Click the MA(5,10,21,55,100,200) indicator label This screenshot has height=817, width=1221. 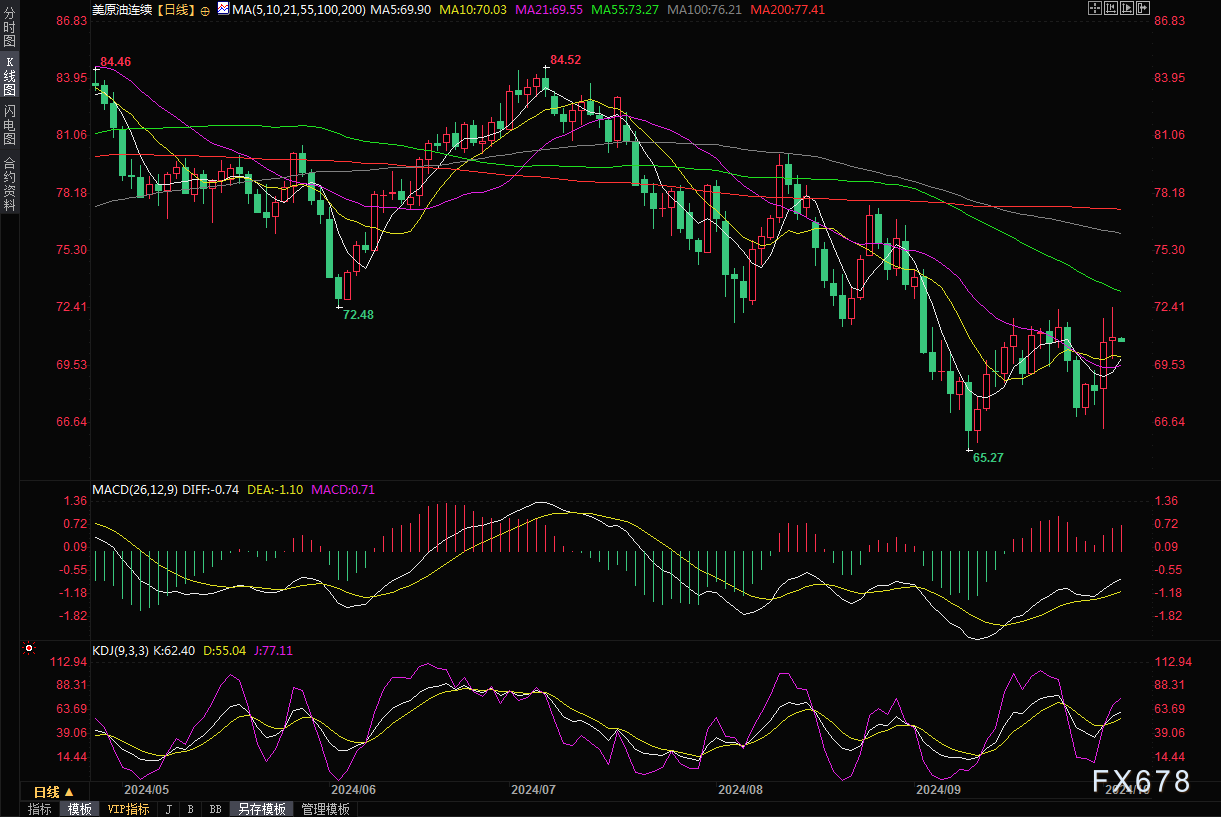pyautogui.click(x=299, y=9)
